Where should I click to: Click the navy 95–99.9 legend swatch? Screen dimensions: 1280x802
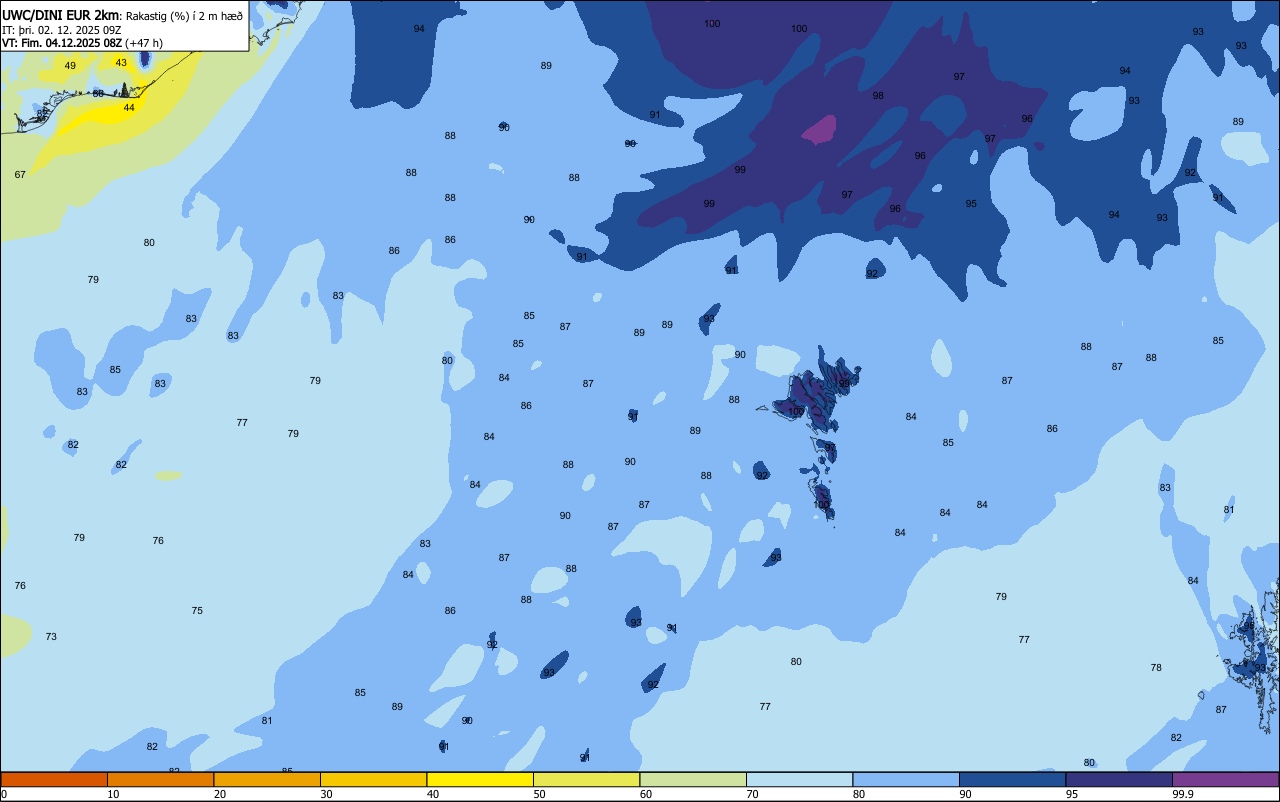click(x=1119, y=779)
